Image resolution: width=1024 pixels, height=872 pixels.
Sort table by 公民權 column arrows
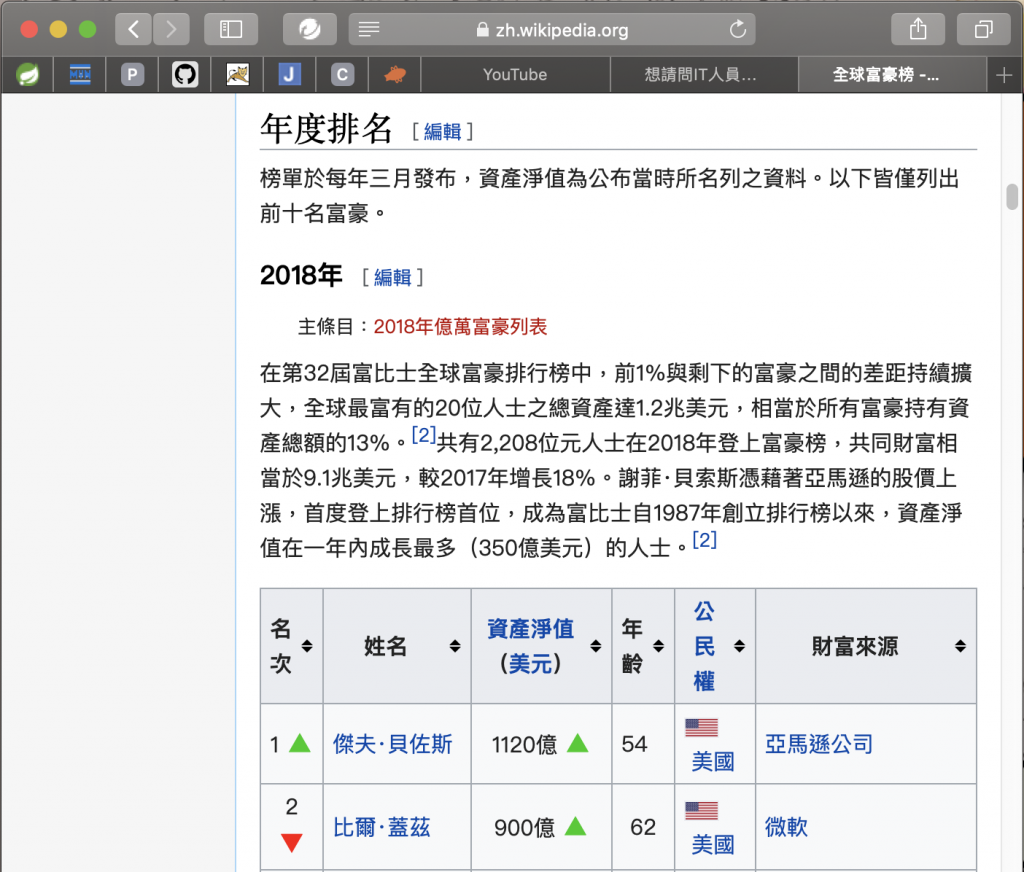tap(739, 646)
